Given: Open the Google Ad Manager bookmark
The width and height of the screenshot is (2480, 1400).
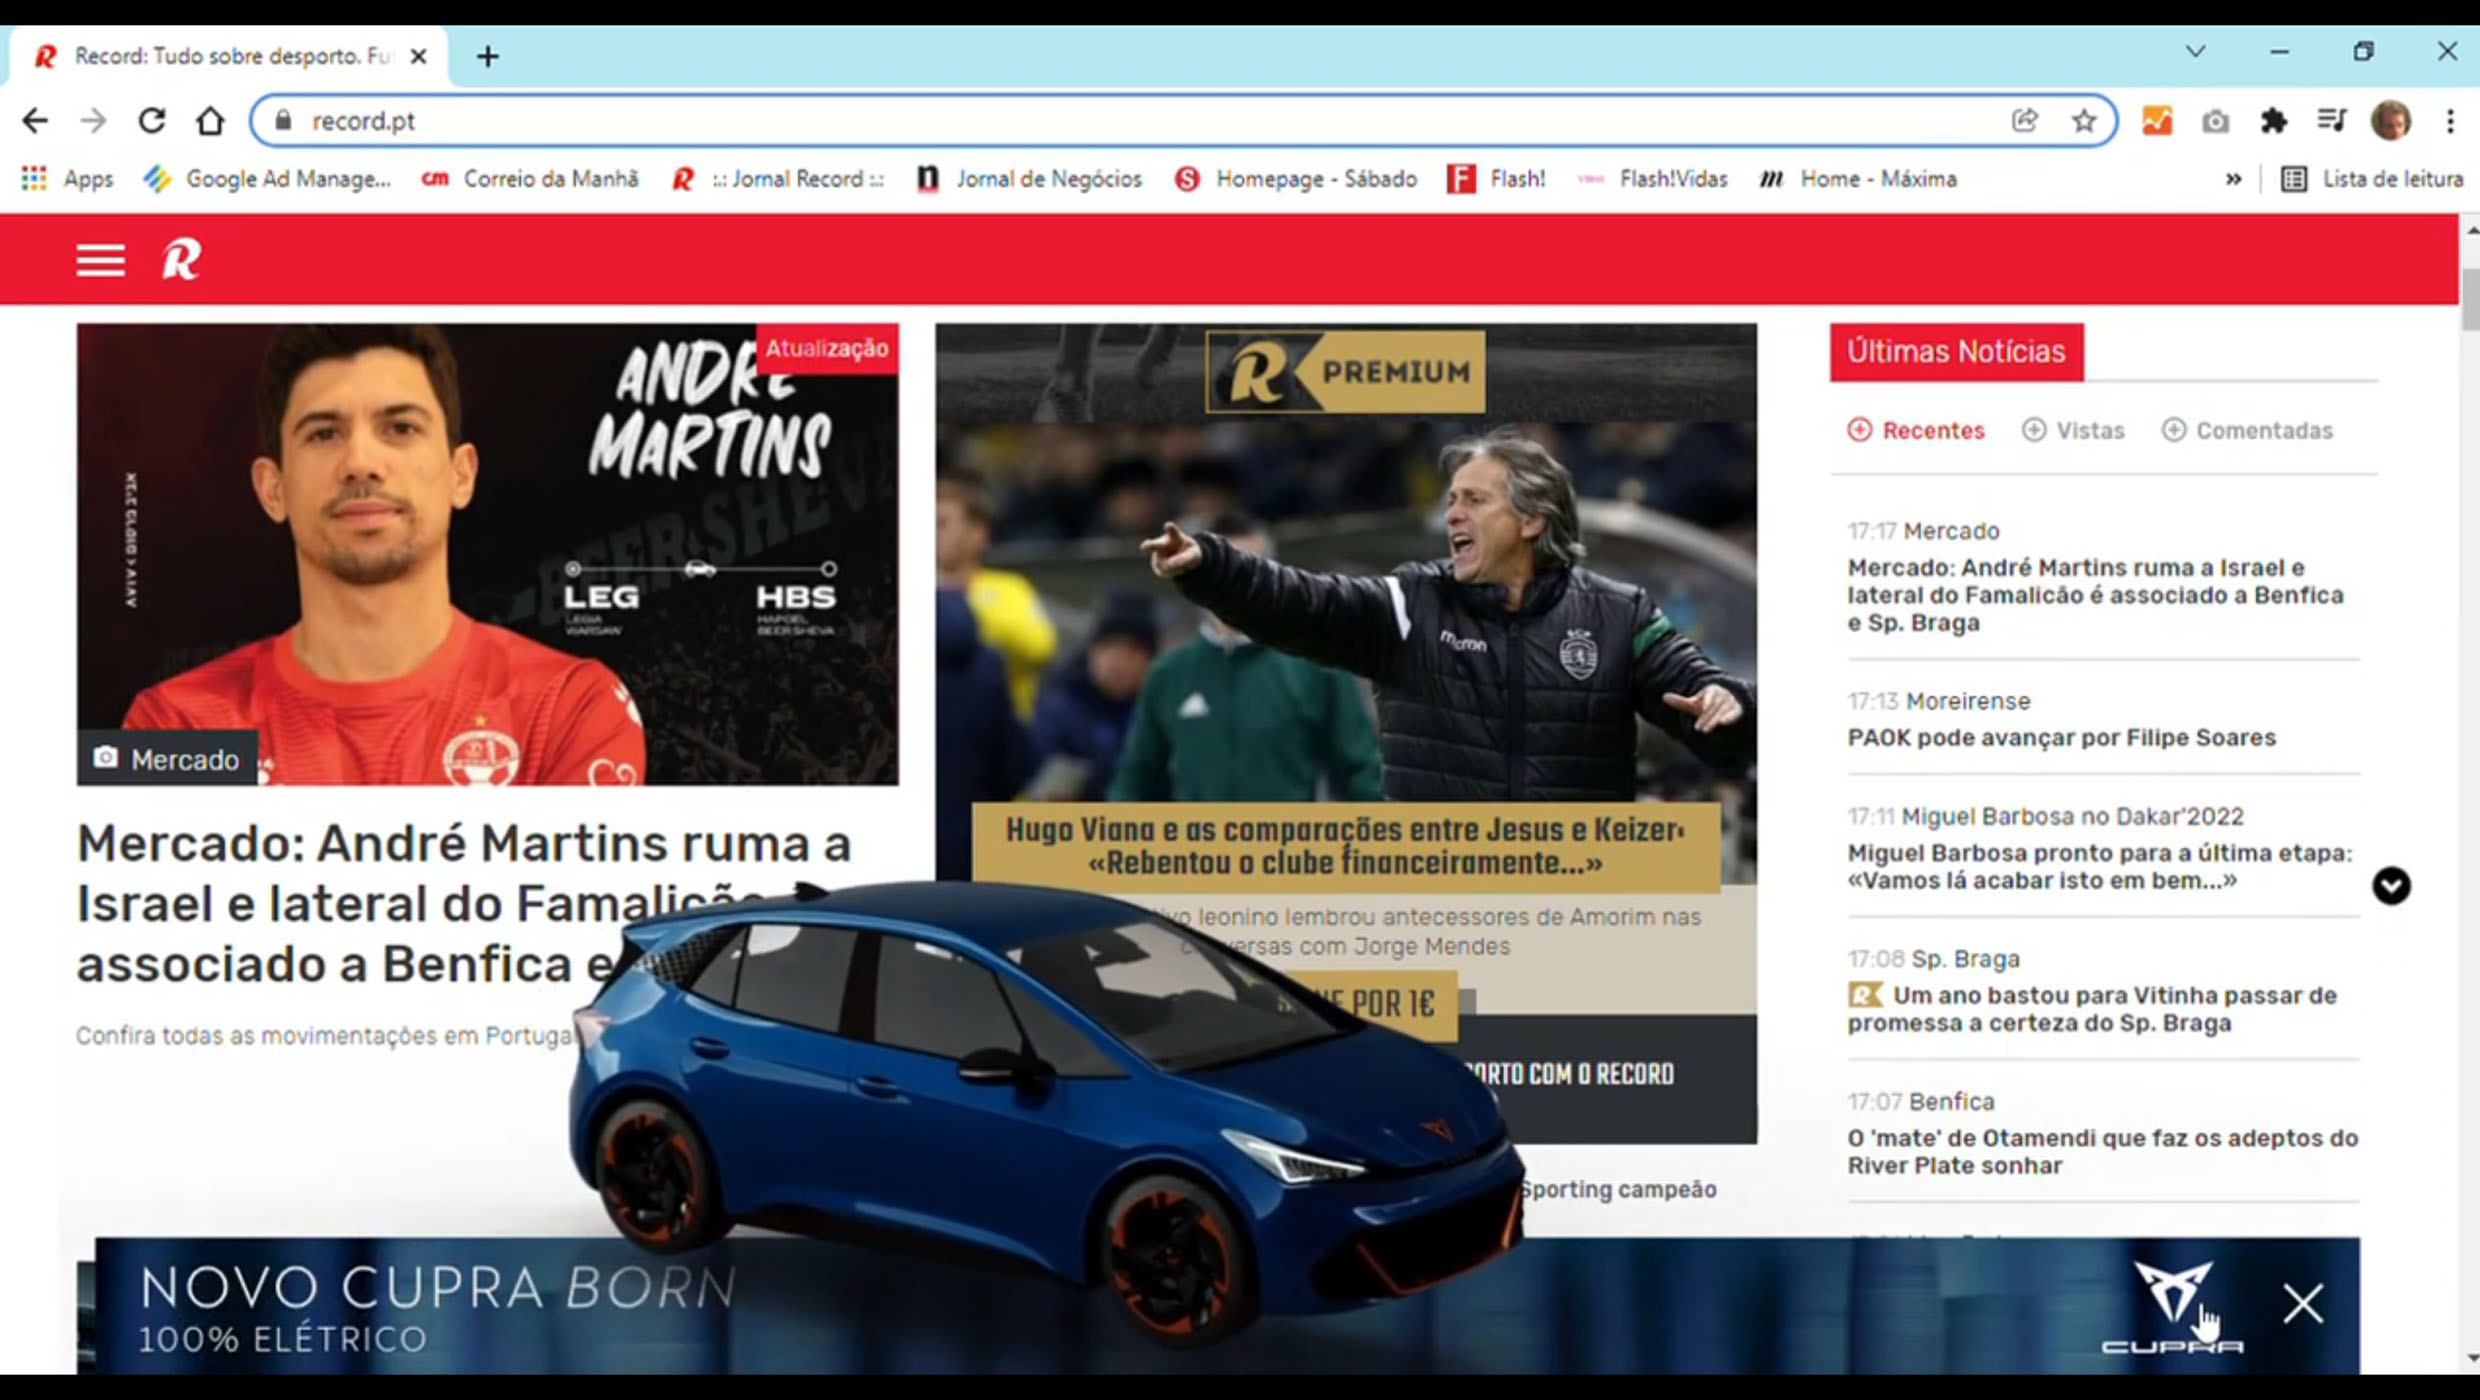Looking at the screenshot, I should point(267,179).
